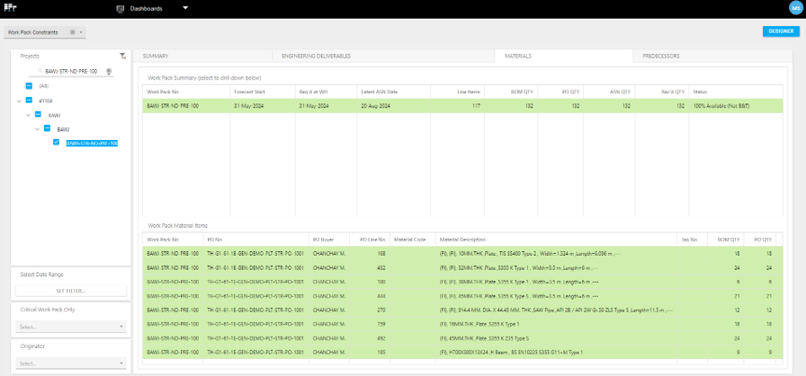
Task: Select the H Beam material description row
Action: tap(463, 352)
